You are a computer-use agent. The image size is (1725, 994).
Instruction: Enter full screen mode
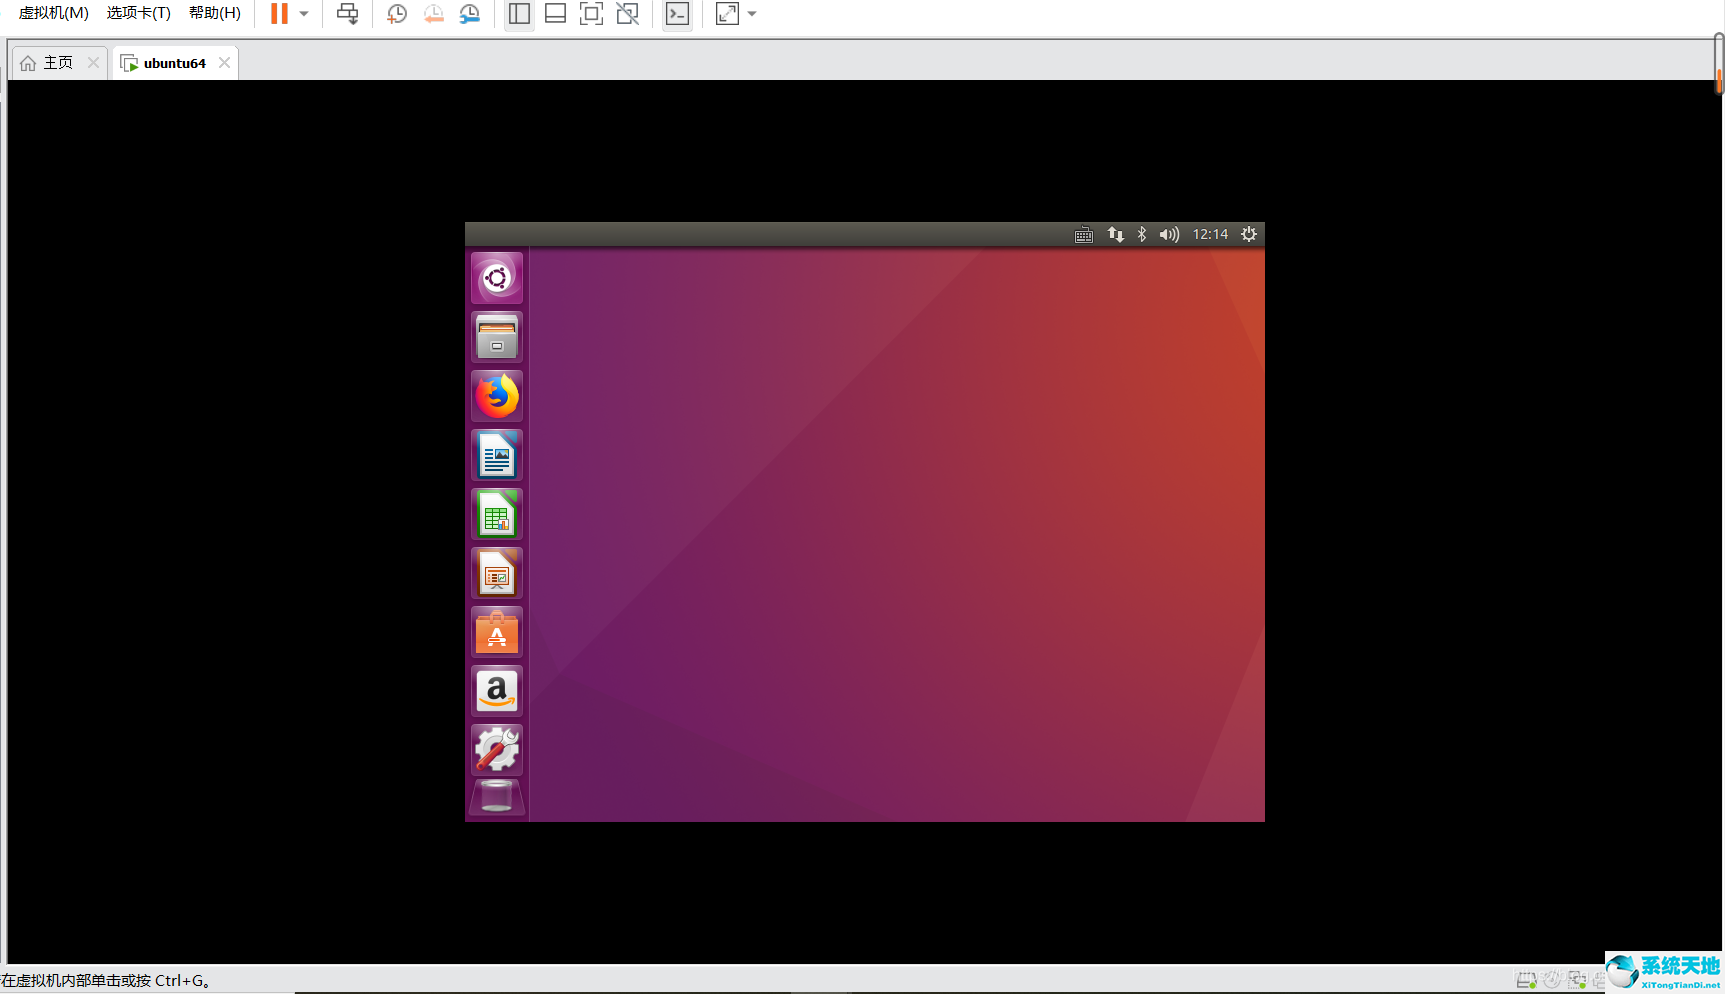coord(591,14)
